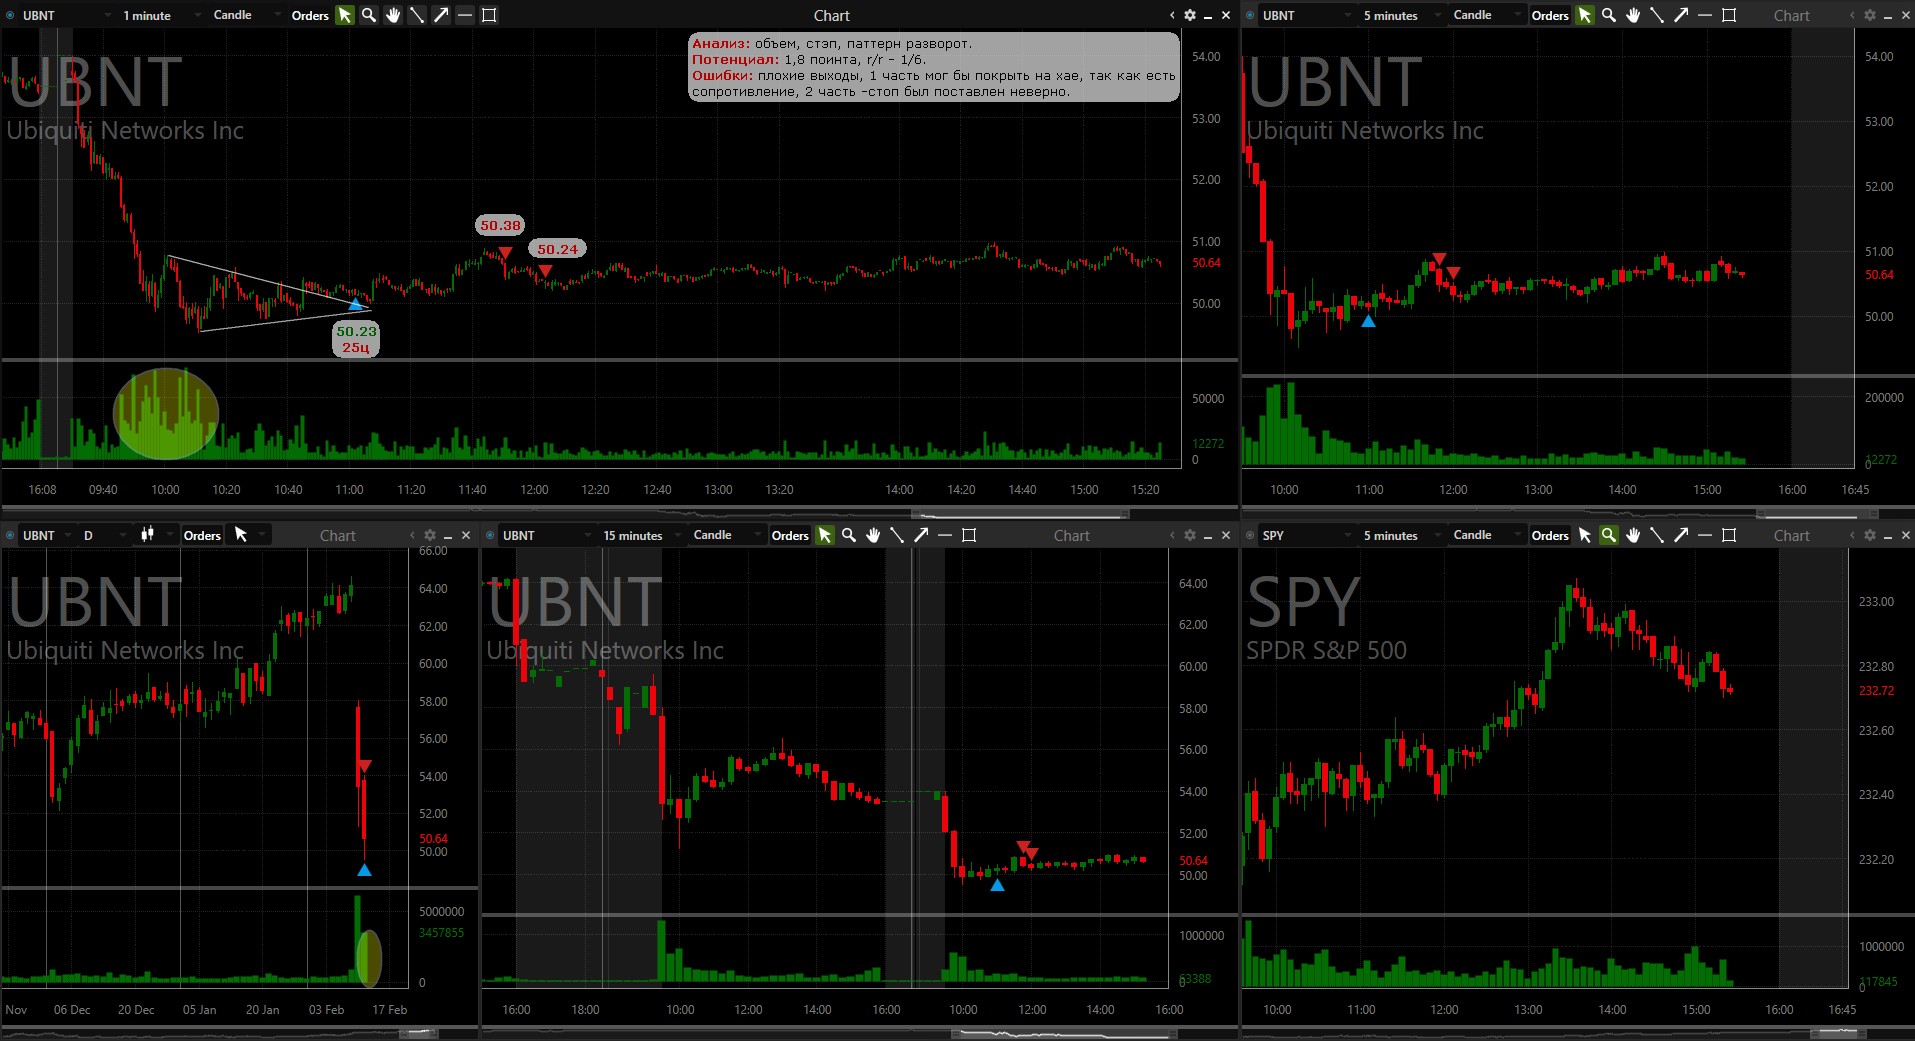Screen dimensions: 1915x1041
Task: Select arrow tool in UBNT 5 minutes chart
Action: [1681, 15]
